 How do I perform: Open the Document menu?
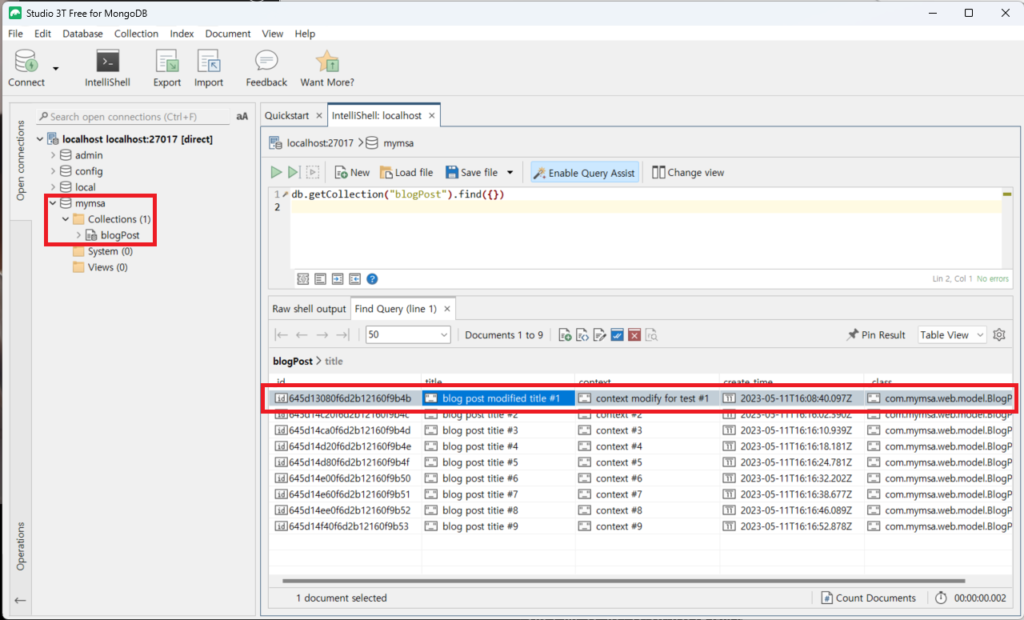click(228, 33)
